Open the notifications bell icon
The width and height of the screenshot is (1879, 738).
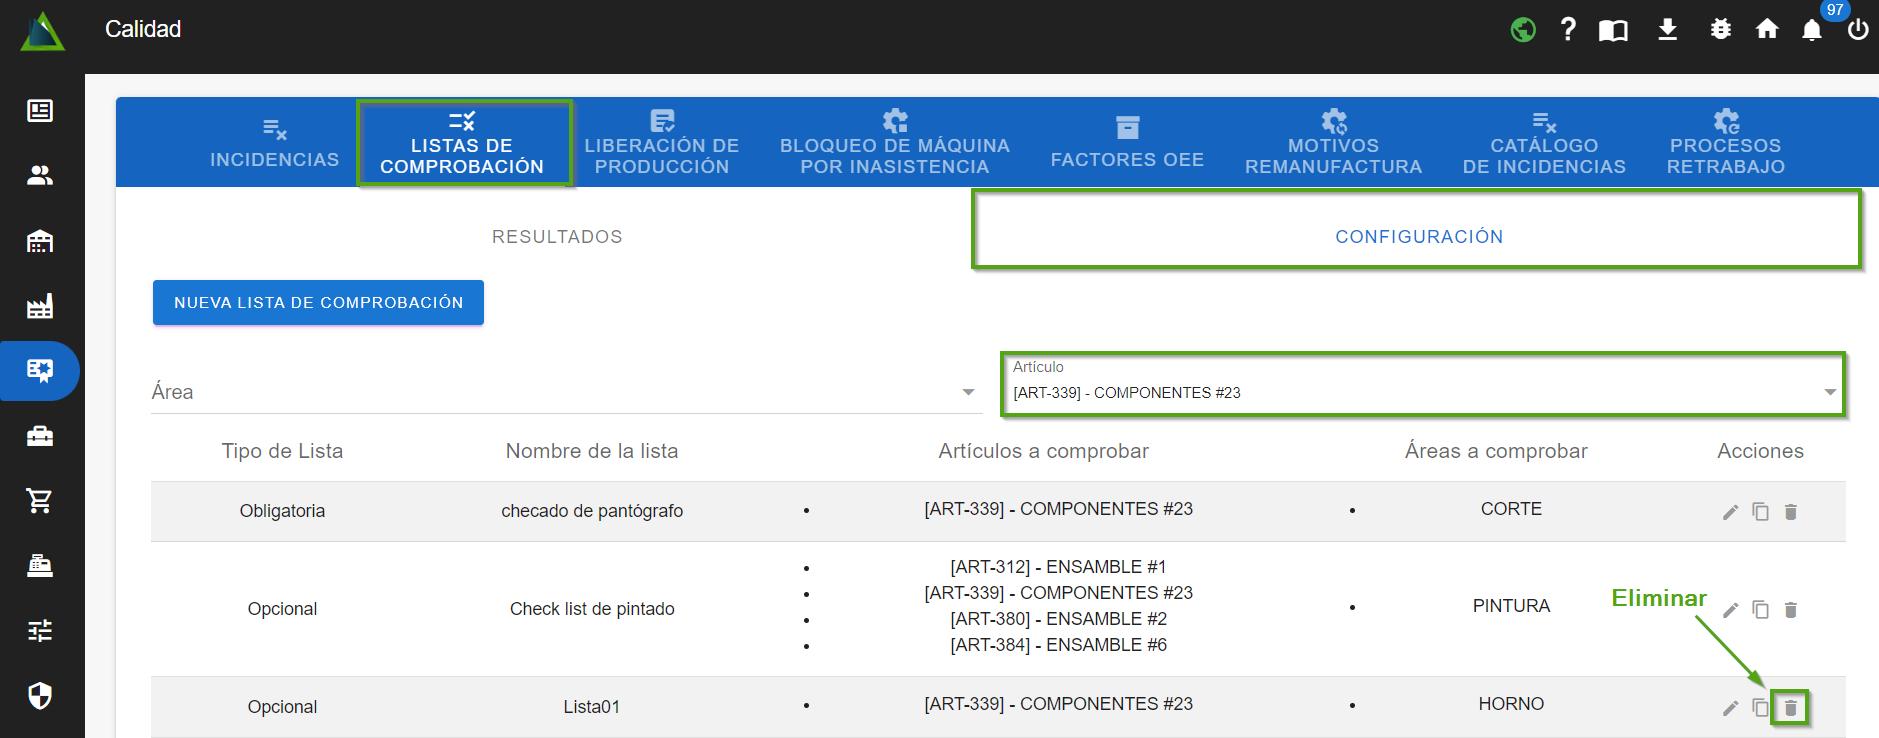pyautogui.click(x=1811, y=30)
